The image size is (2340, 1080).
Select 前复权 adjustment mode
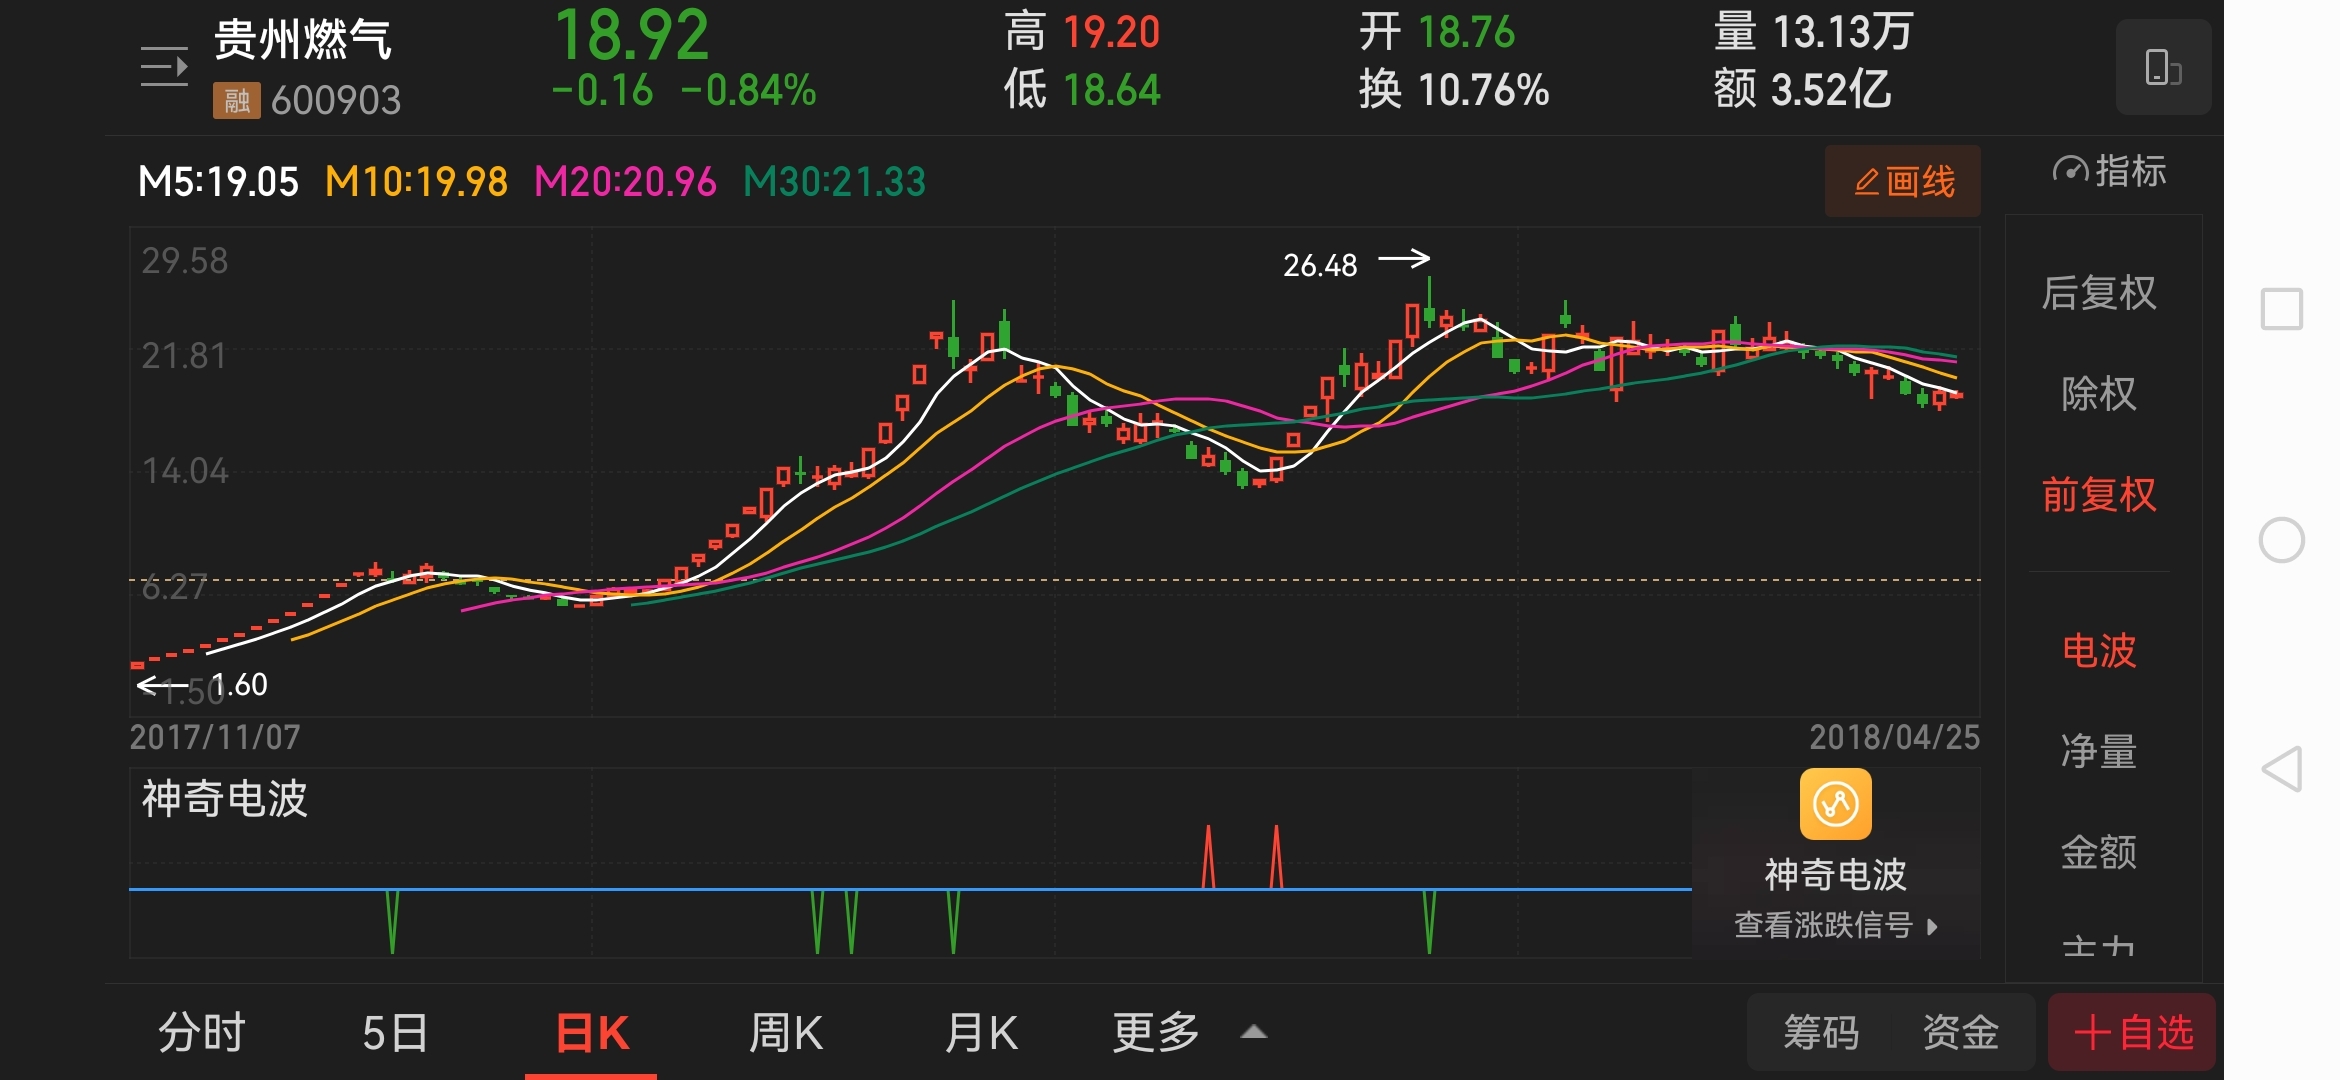click(2098, 495)
